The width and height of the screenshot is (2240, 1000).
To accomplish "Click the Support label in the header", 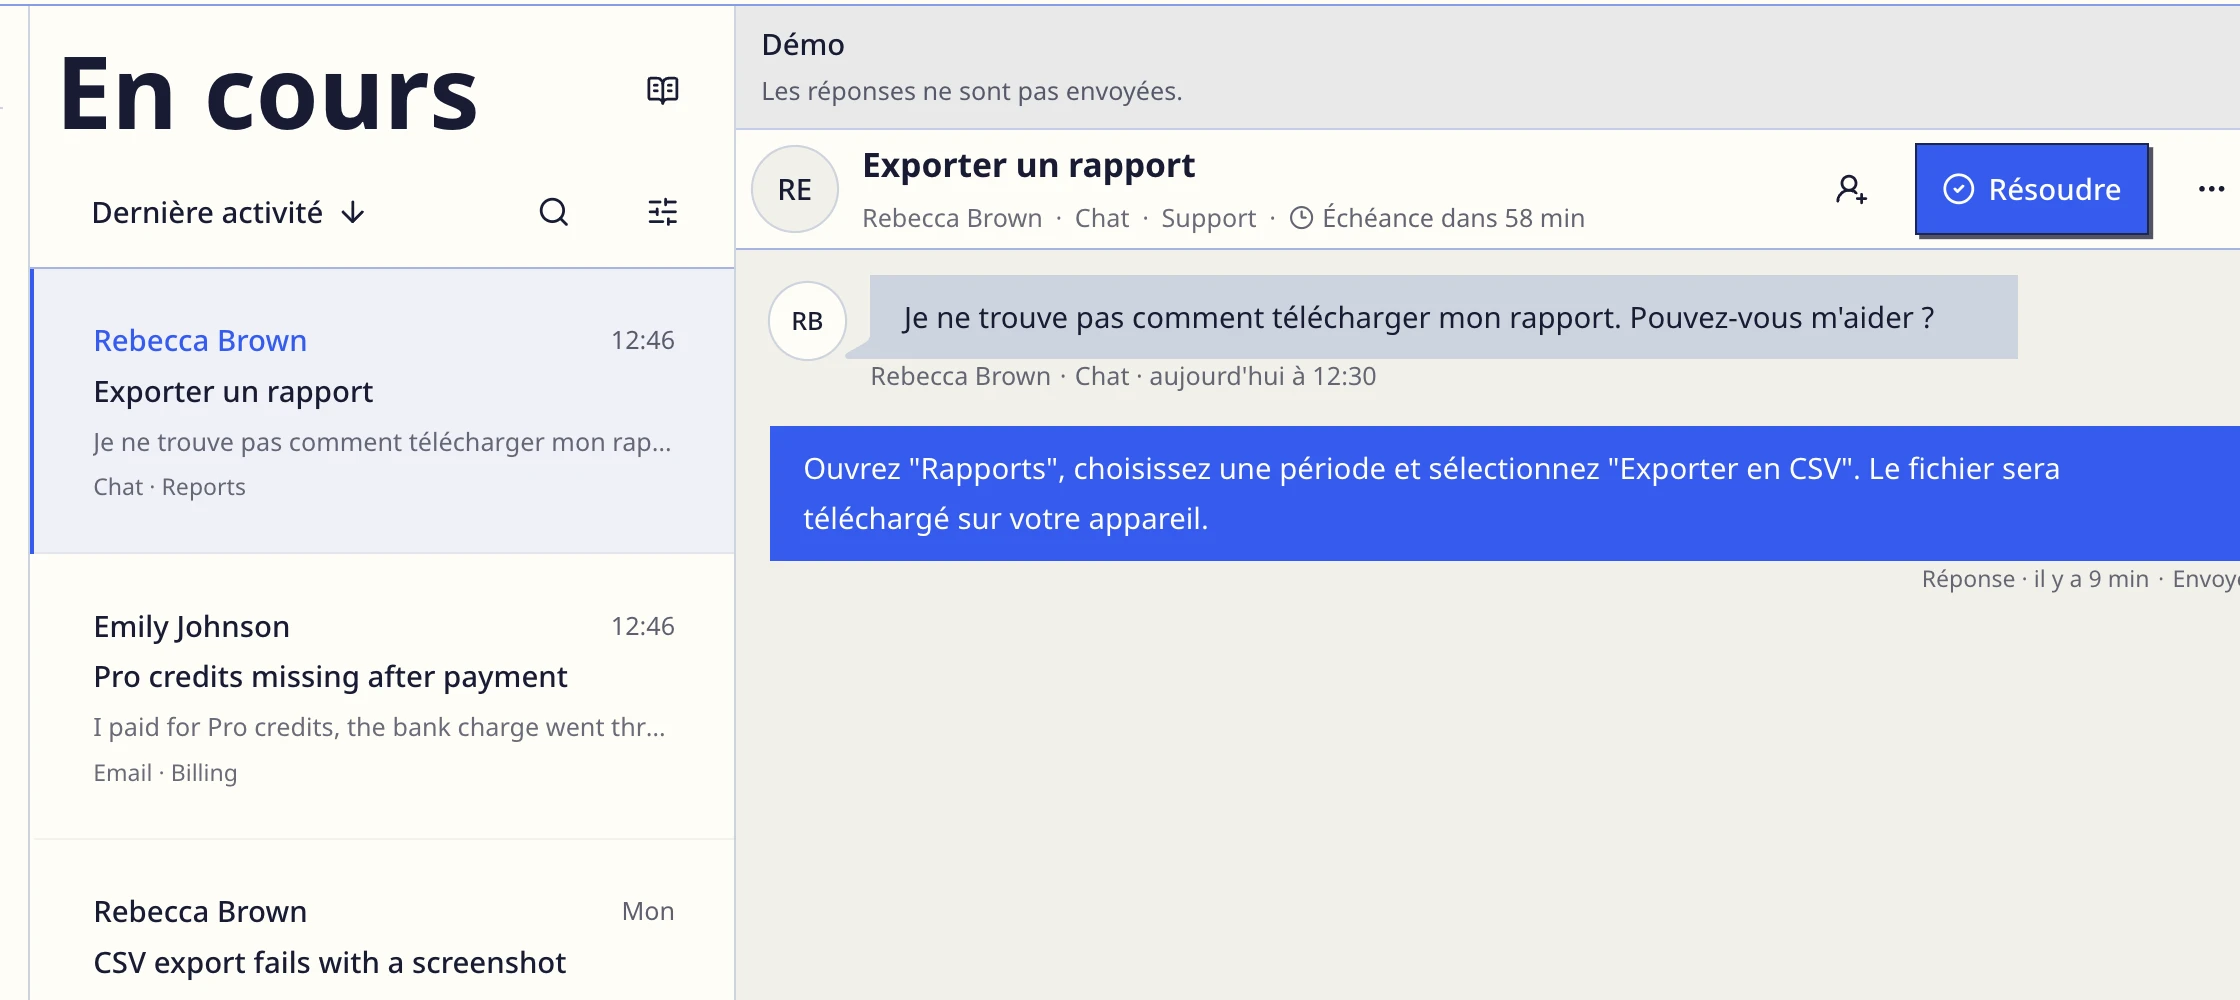I will (1208, 218).
